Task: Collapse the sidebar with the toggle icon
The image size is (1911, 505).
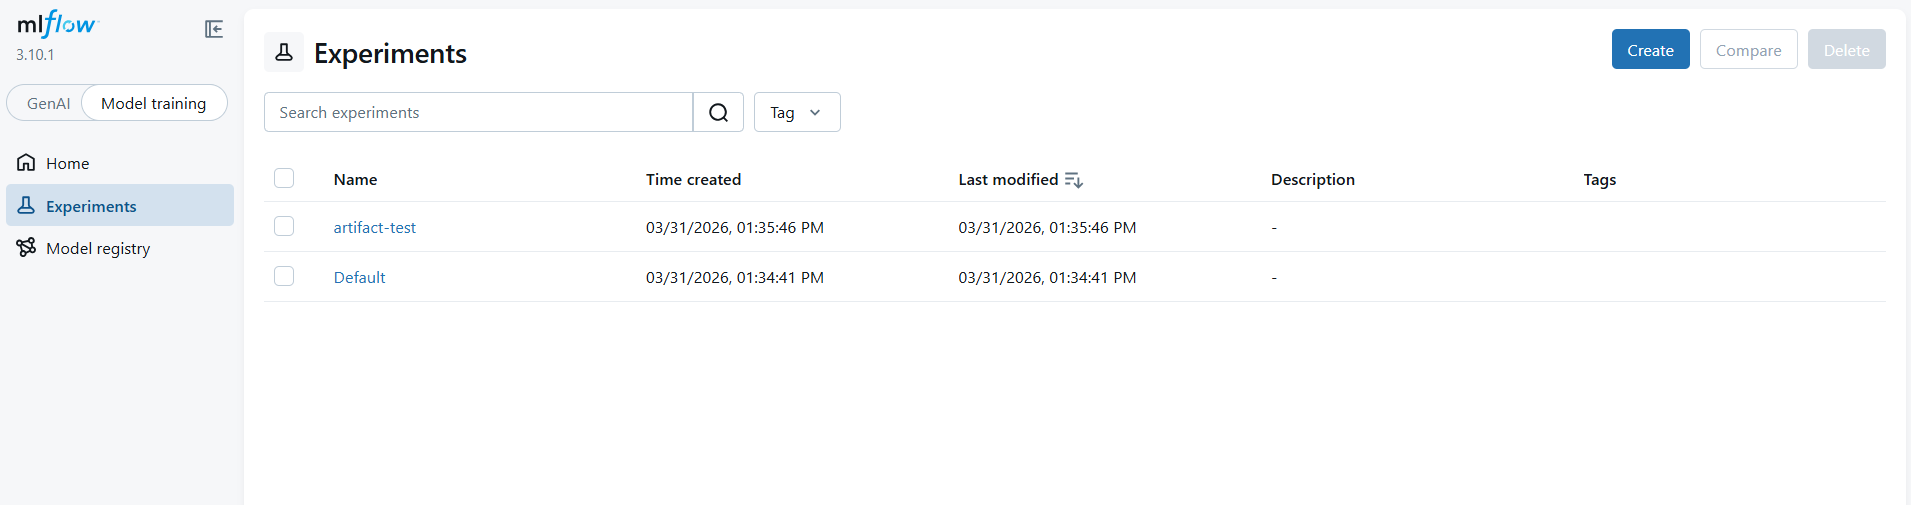Action: 214,29
